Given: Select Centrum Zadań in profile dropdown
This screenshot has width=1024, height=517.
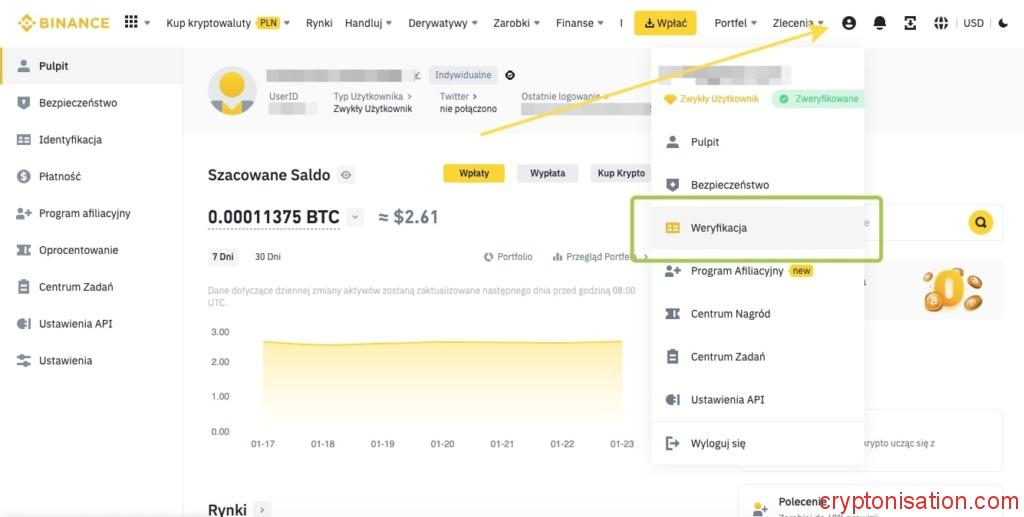Looking at the screenshot, I should [758, 357].
